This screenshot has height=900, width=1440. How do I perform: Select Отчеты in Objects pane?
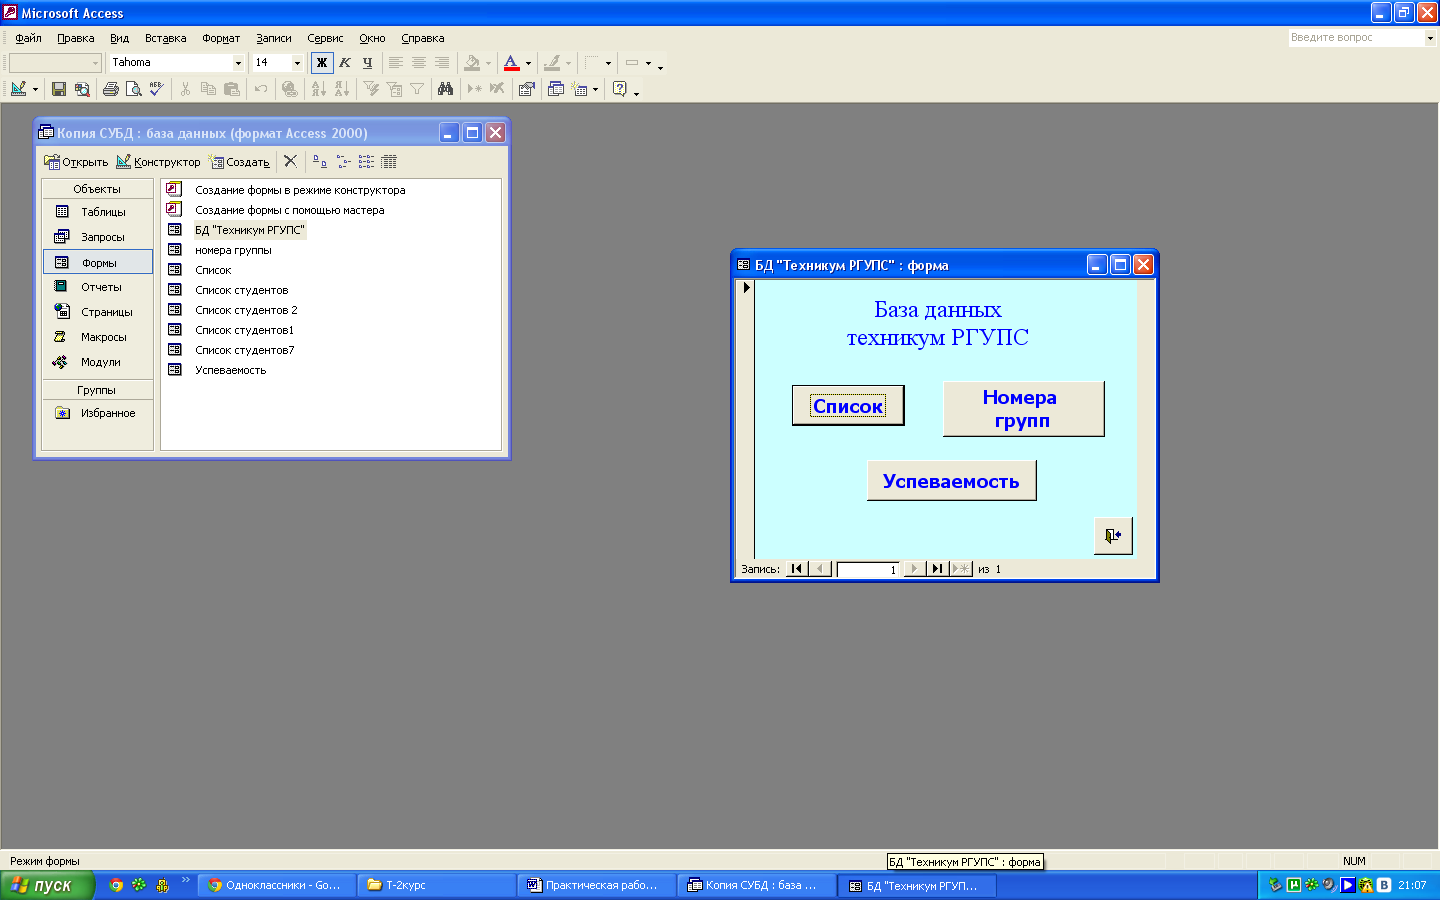tap(98, 287)
